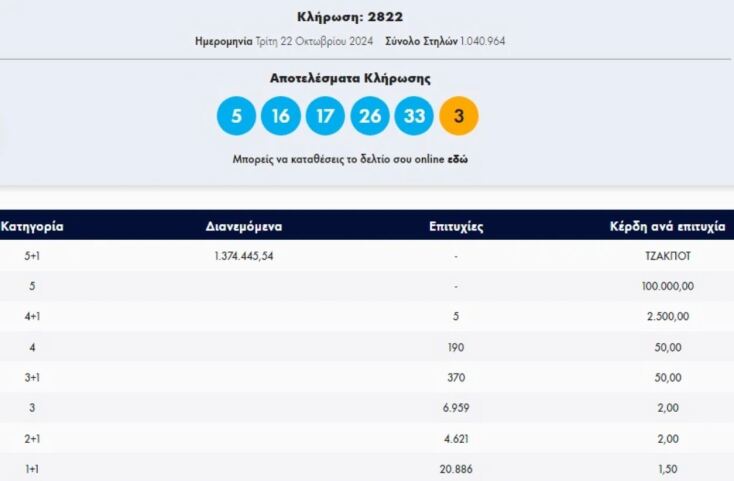This screenshot has width=734, height=481.
Task: Select the blue ball number 16
Action: click(281, 116)
